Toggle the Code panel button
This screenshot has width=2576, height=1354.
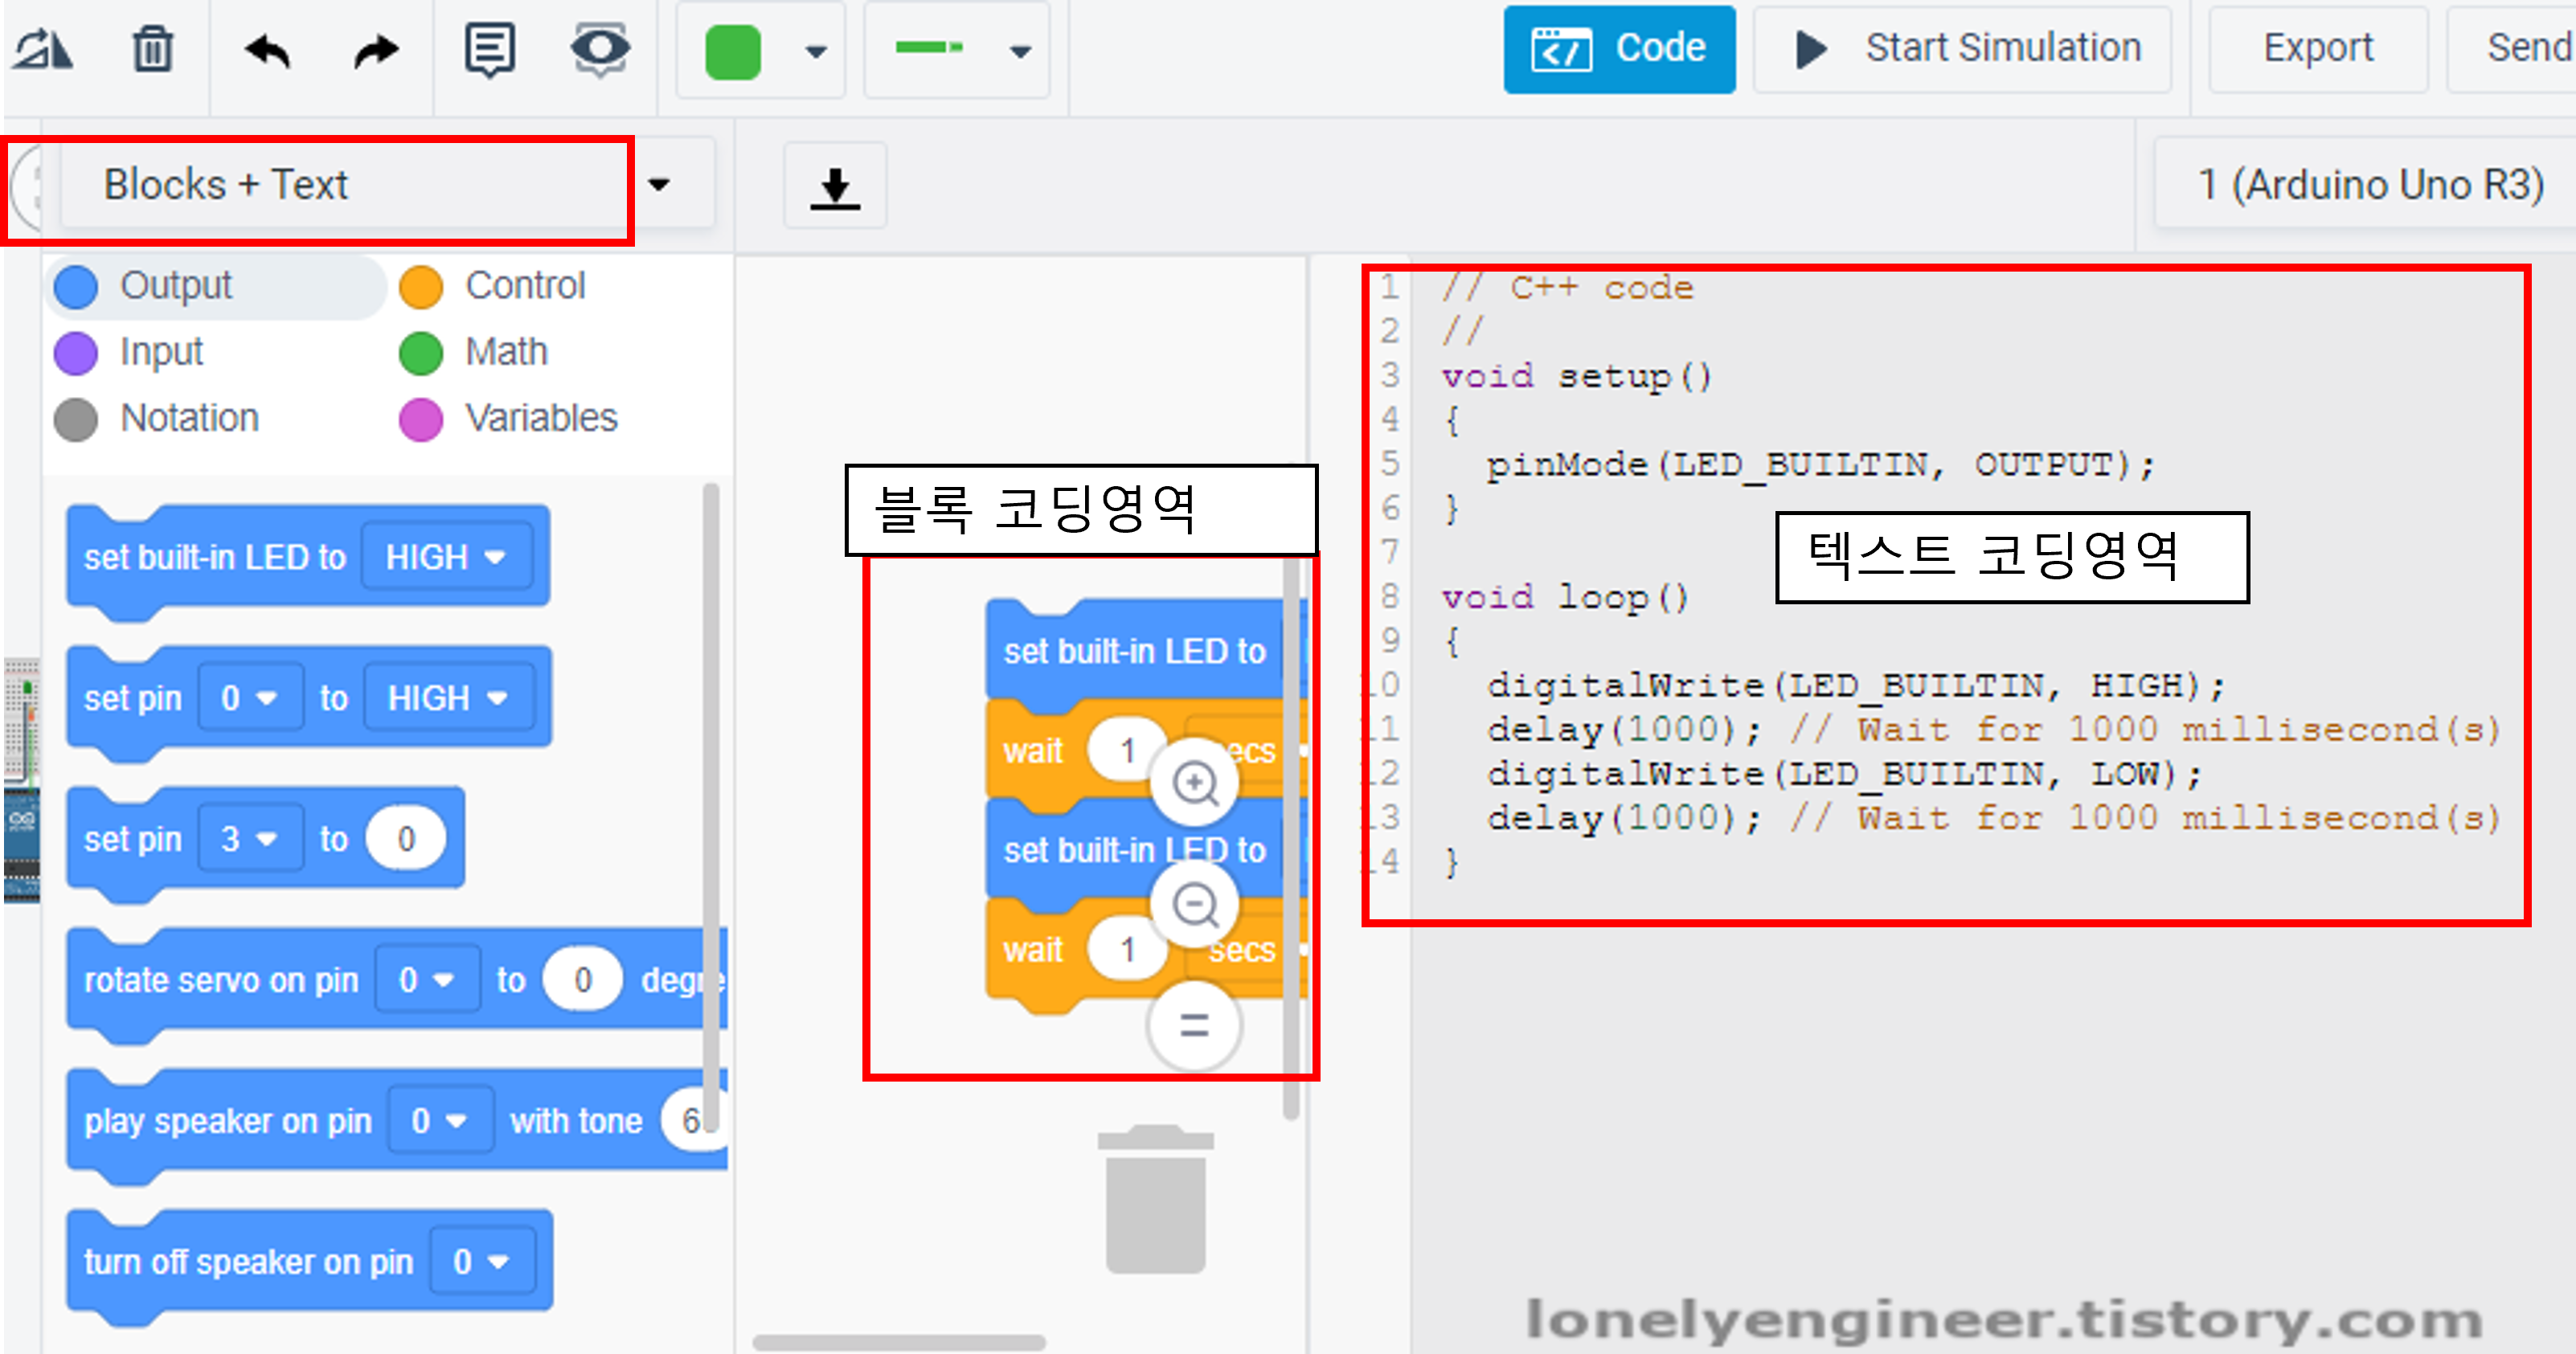click(1619, 49)
